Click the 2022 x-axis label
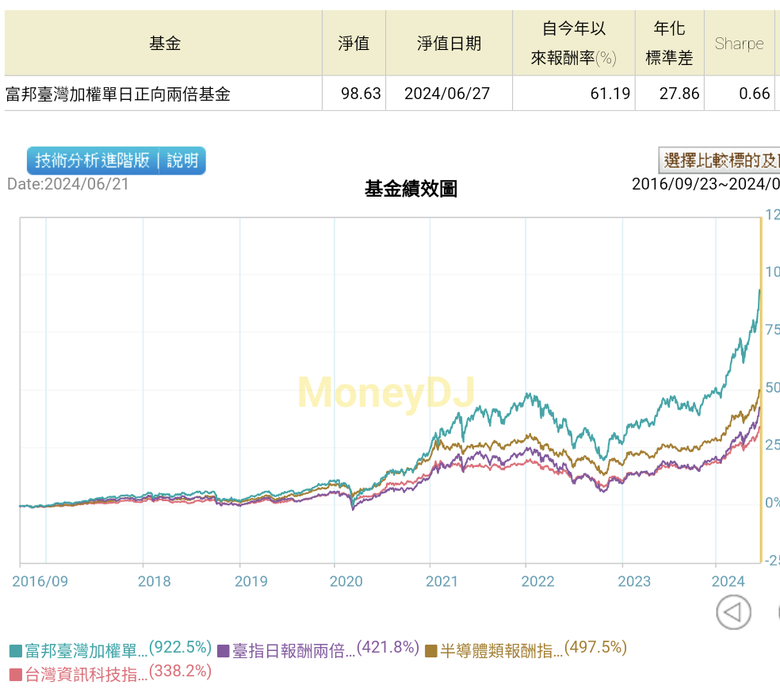 (x=538, y=581)
